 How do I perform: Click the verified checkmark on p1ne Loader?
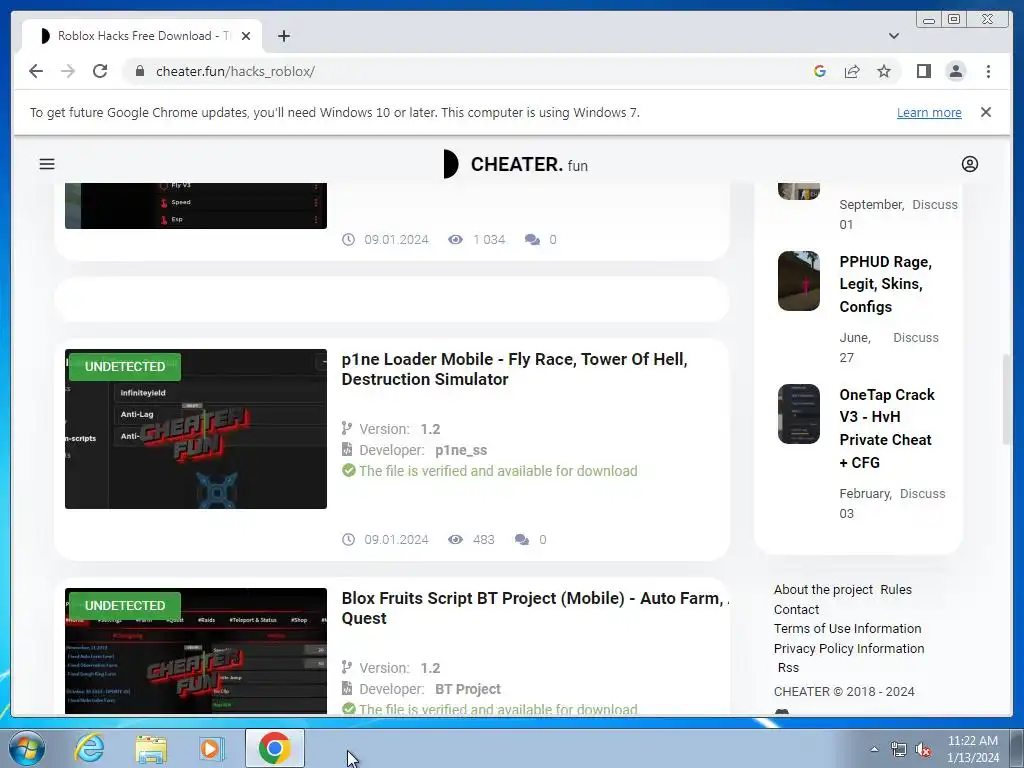(349, 470)
